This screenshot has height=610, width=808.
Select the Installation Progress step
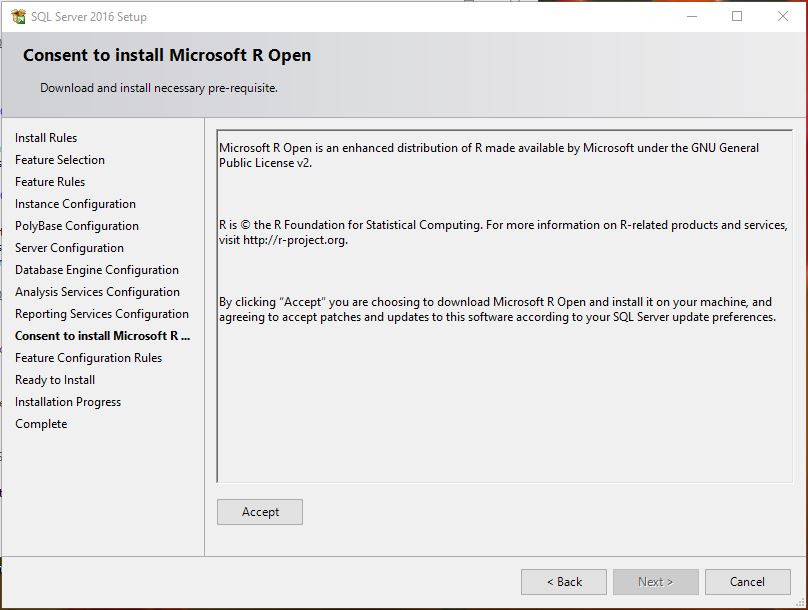tap(67, 401)
